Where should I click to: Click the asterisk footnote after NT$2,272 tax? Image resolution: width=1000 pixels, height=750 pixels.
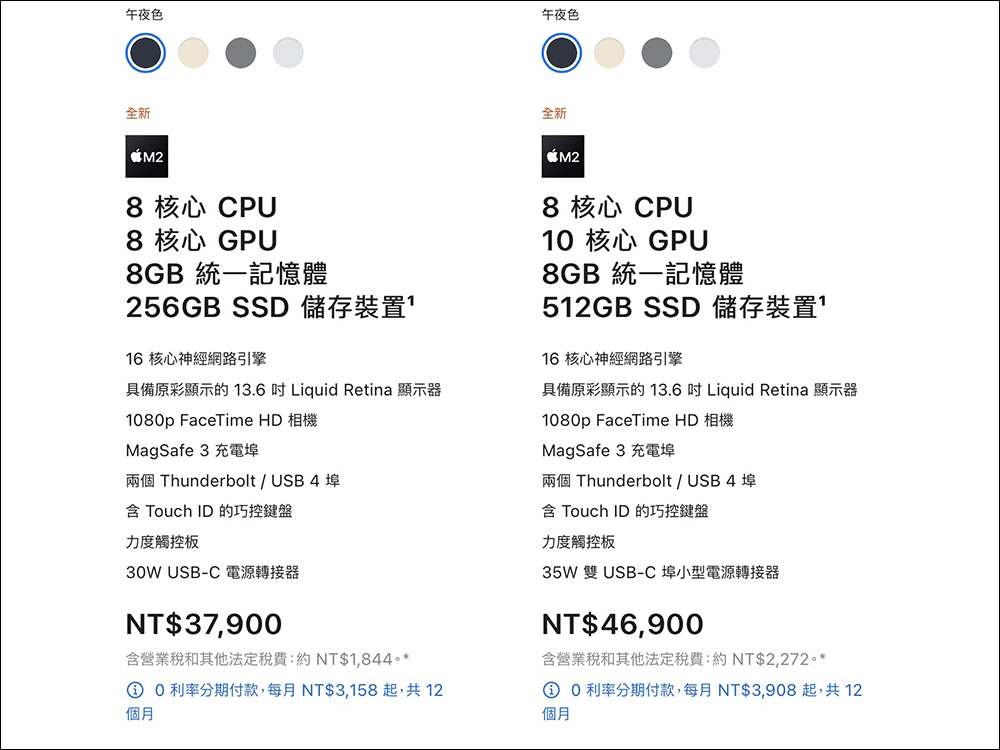[x=822, y=658]
